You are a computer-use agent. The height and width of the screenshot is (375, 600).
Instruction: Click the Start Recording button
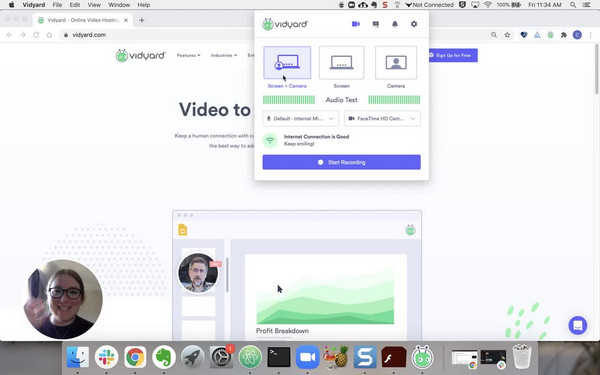[x=341, y=162]
